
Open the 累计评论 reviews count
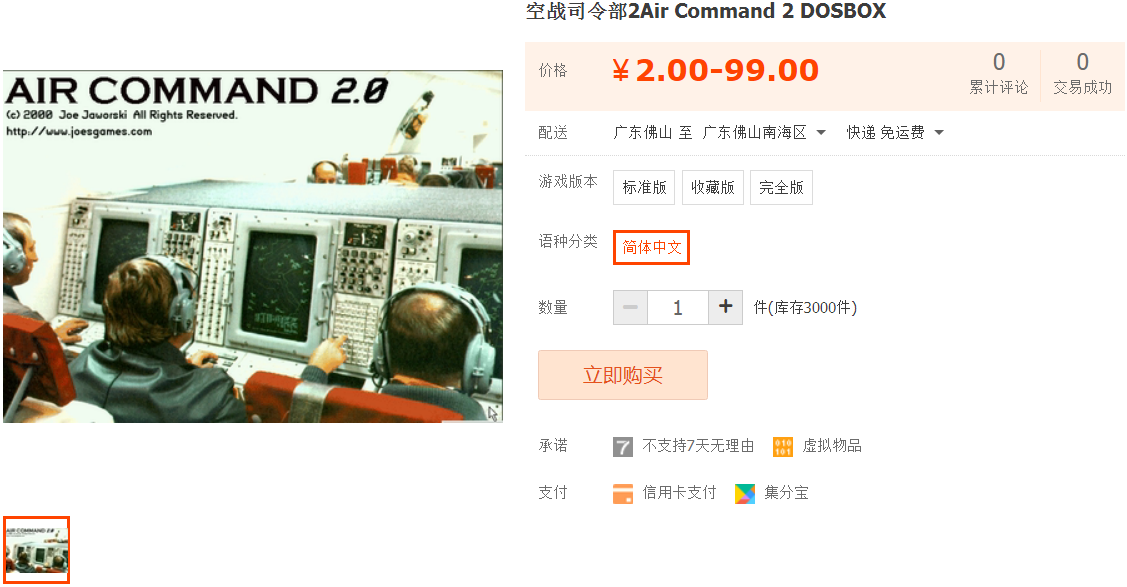point(998,73)
